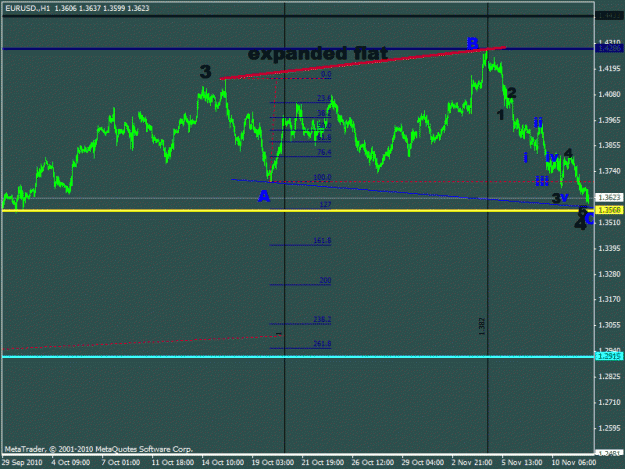Click price axis value 1.3395

tap(609, 248)
